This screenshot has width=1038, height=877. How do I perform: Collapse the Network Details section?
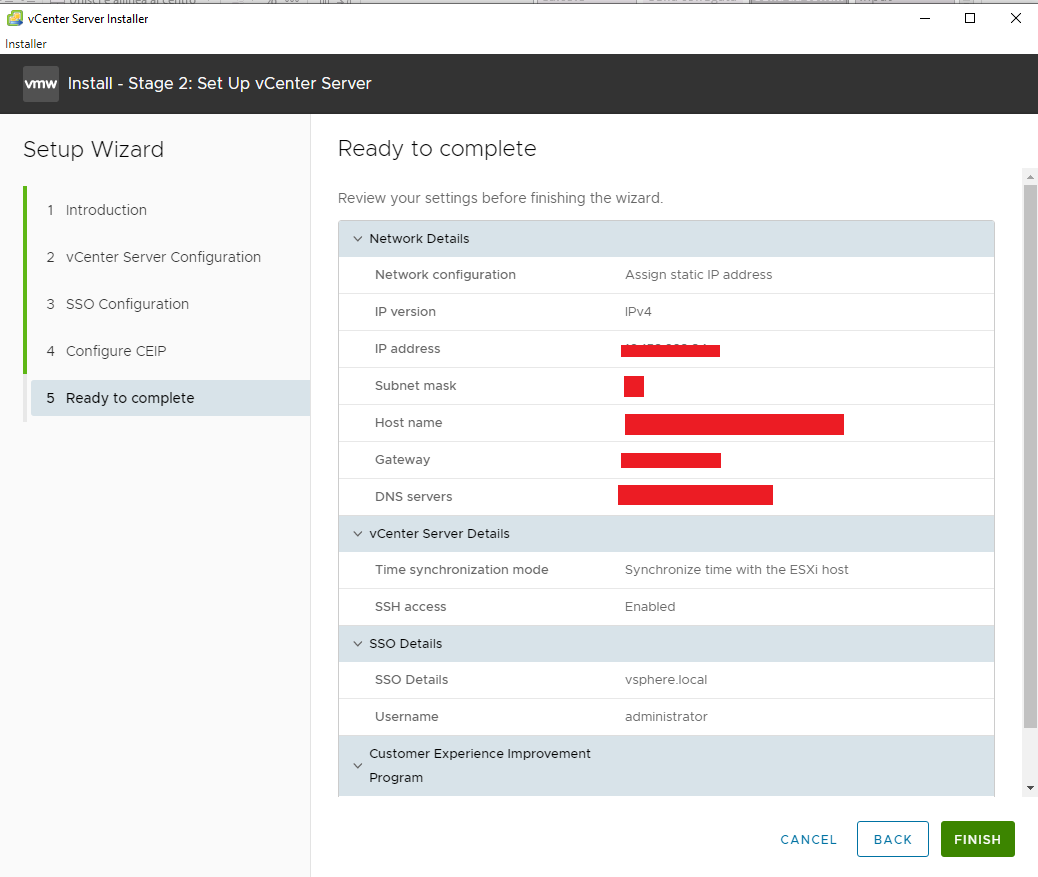(357, 238)
